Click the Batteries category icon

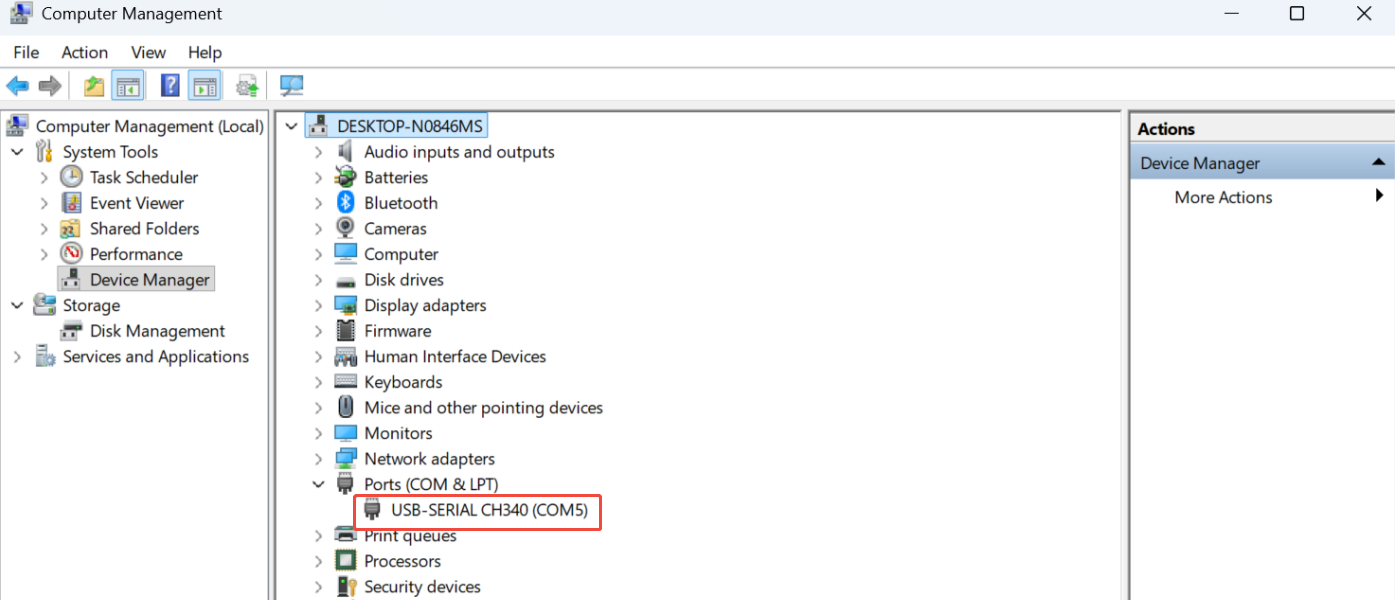tap(346, 177)
